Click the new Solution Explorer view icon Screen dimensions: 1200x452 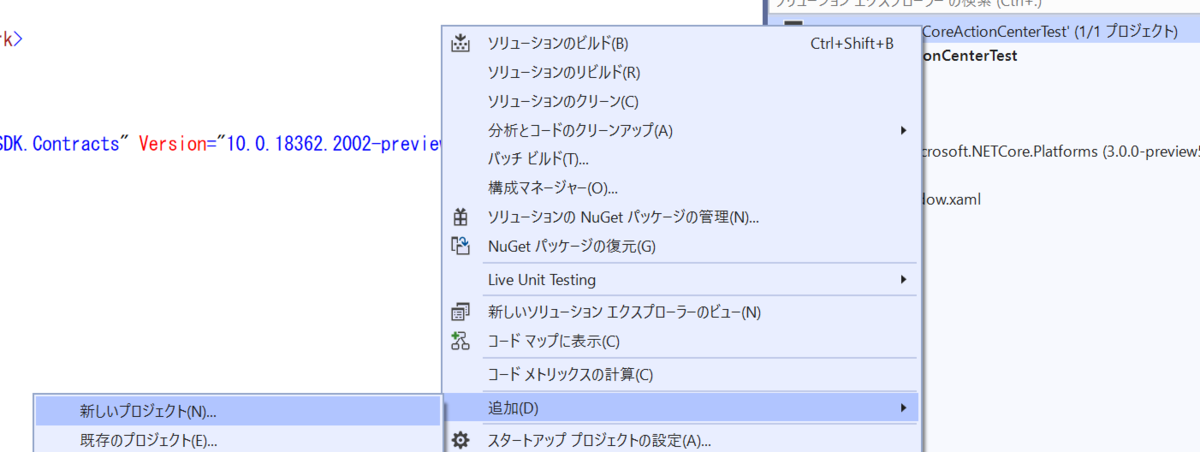coord(460,312)
